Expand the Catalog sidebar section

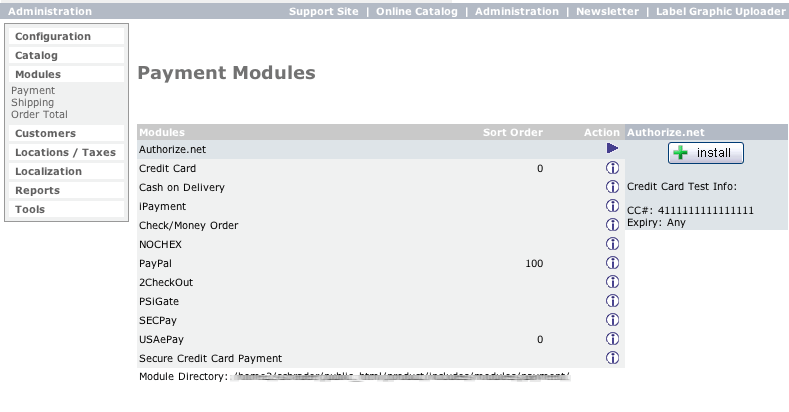coord(36,55)
